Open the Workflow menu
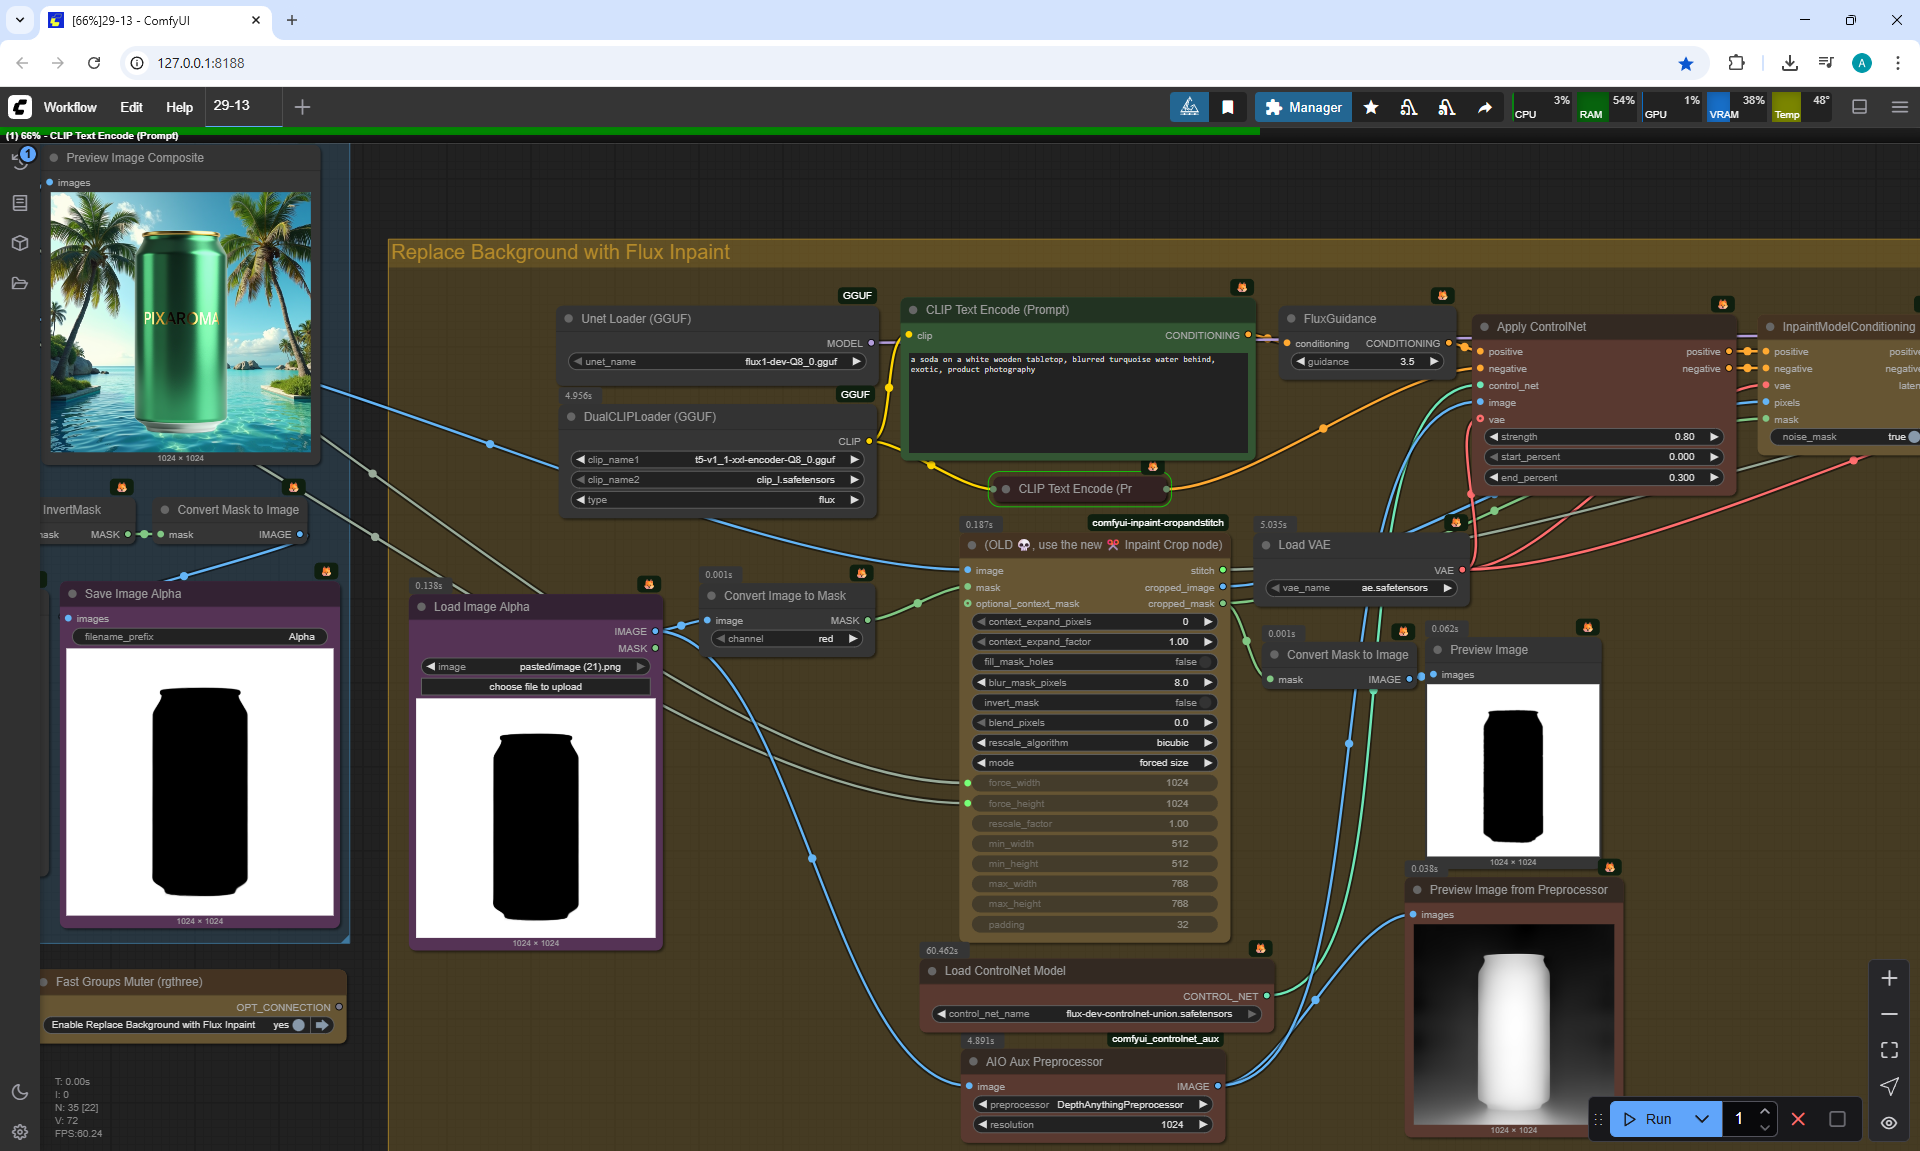Screen dimensions: 1920x1151 click(70, 107)
